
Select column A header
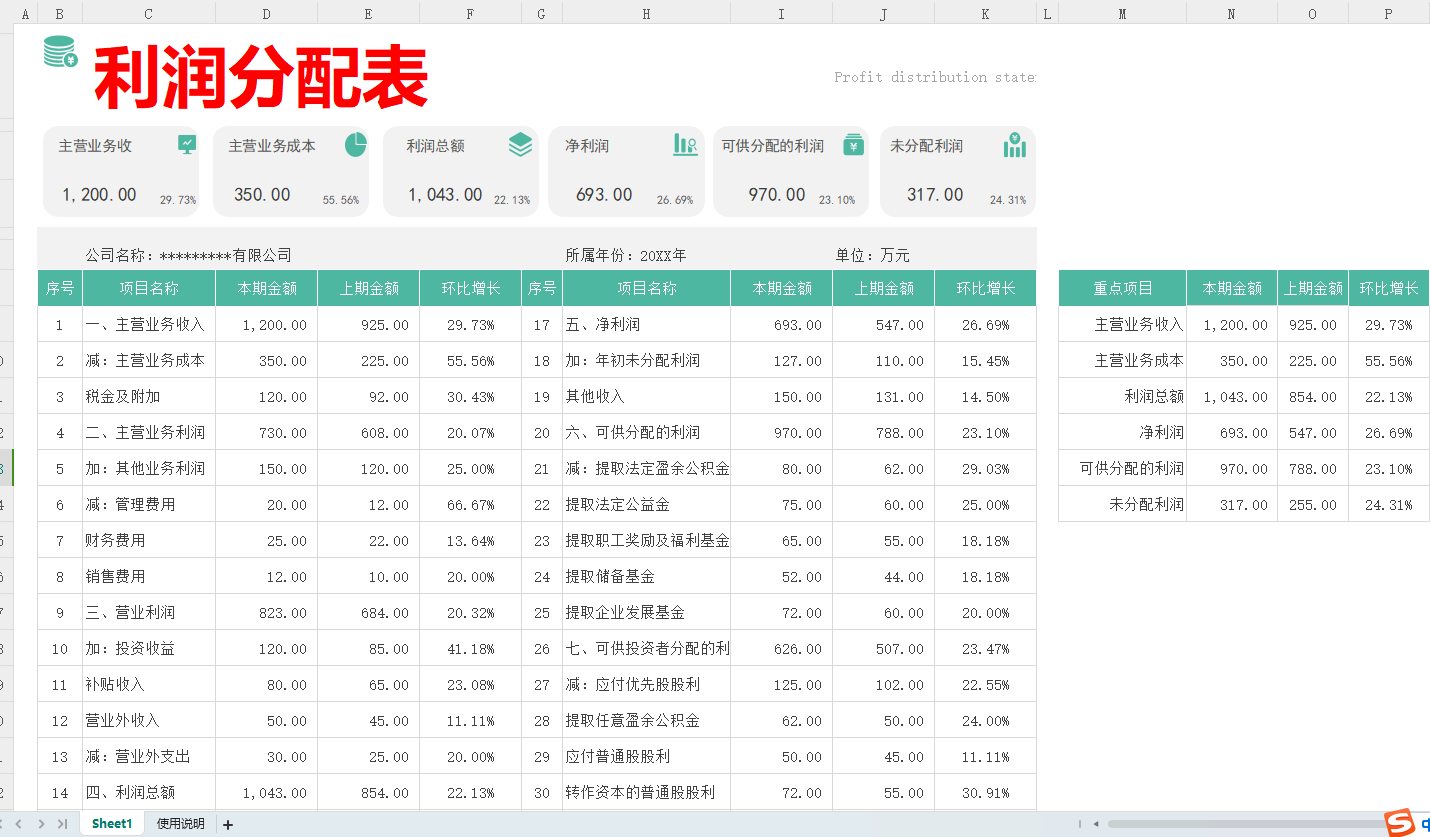tap(26, 13)
